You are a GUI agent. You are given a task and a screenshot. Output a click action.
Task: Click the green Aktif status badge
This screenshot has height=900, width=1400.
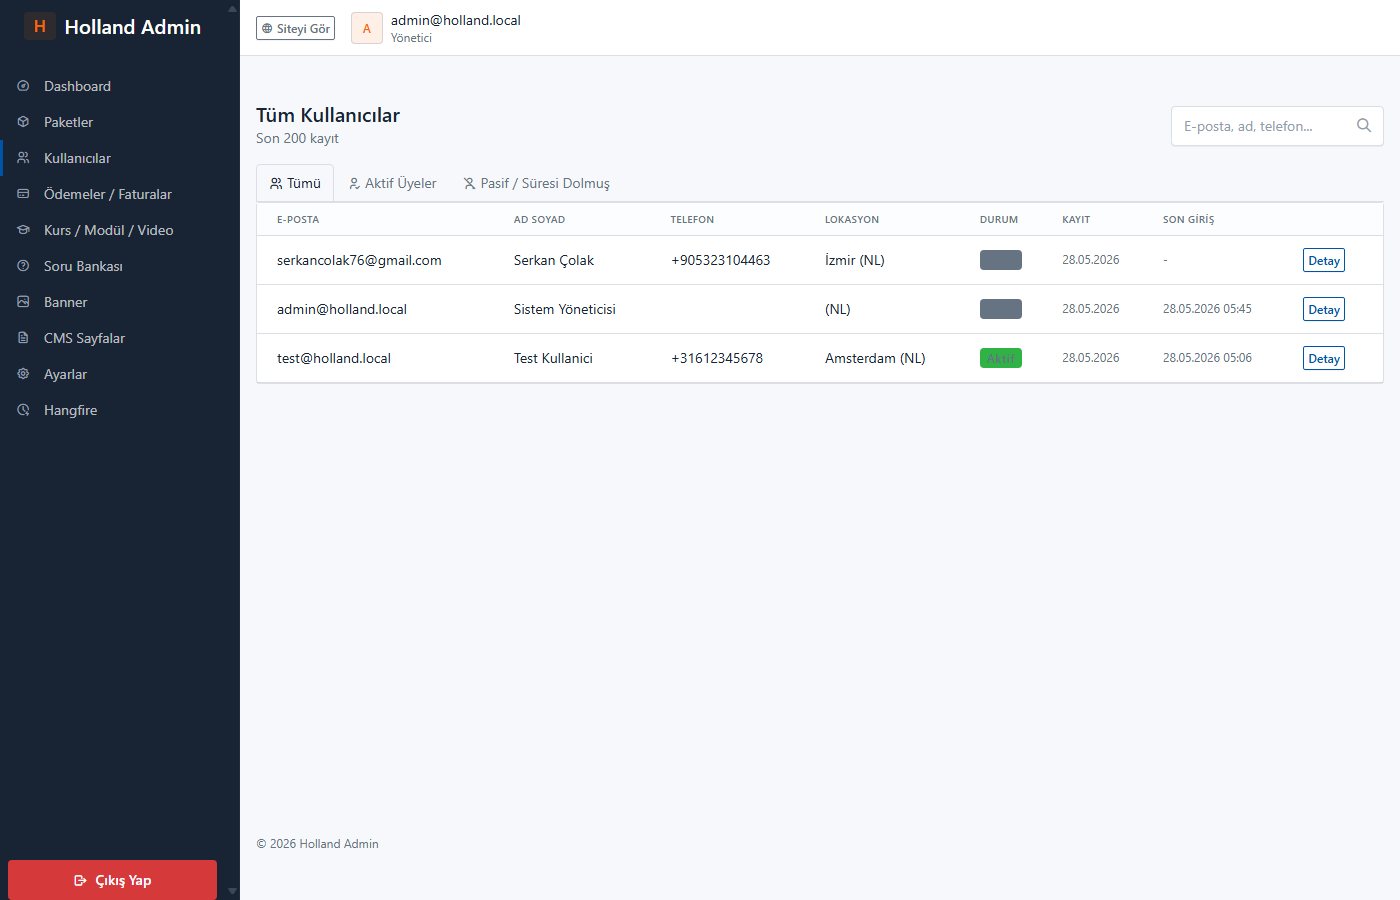point(1001,358)
